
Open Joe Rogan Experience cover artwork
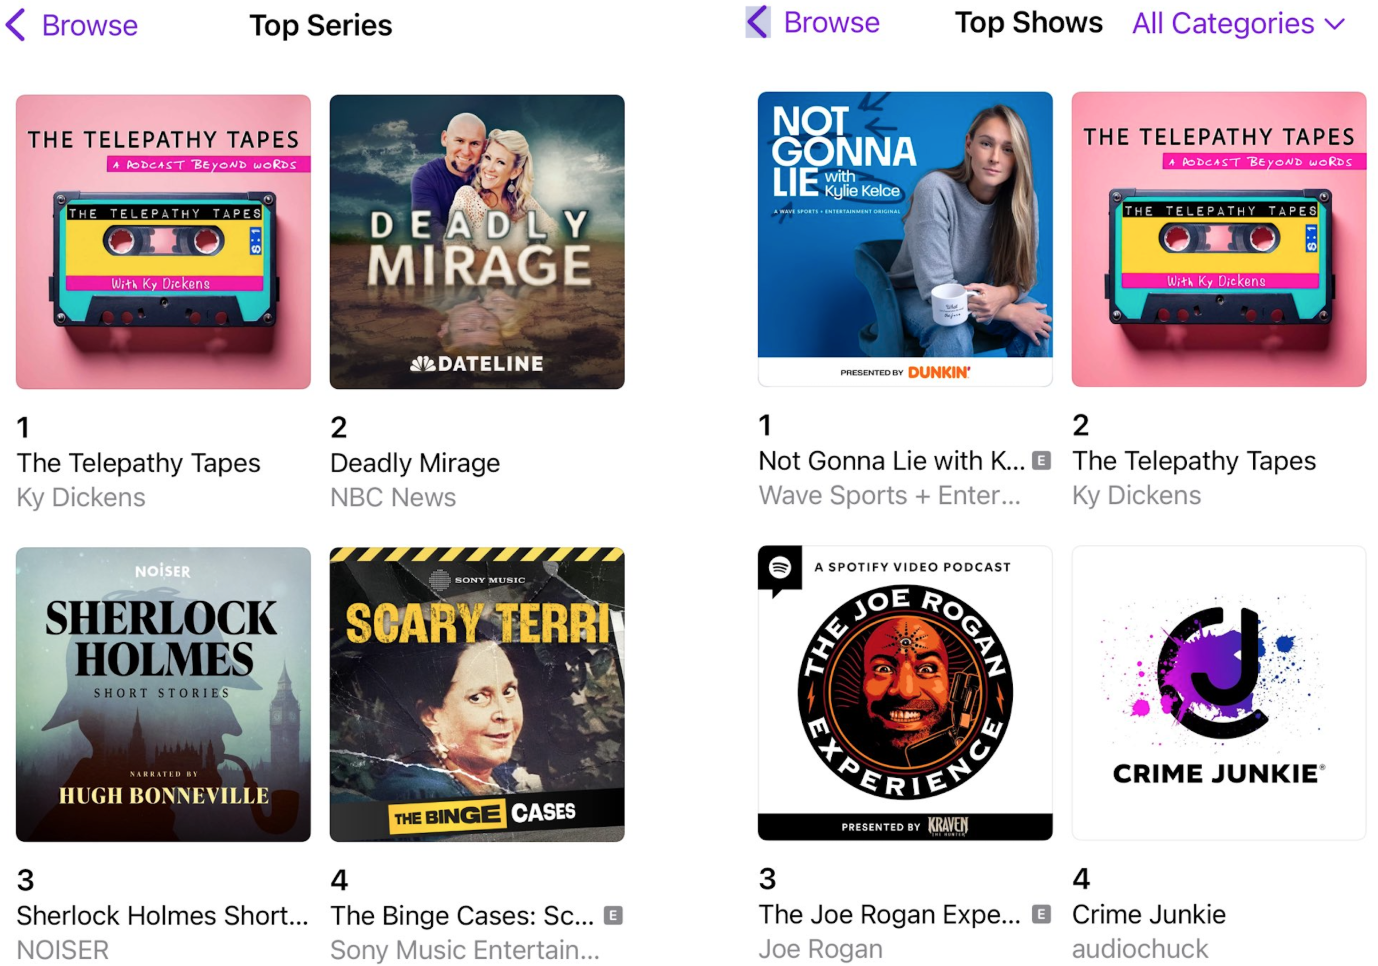905,692
